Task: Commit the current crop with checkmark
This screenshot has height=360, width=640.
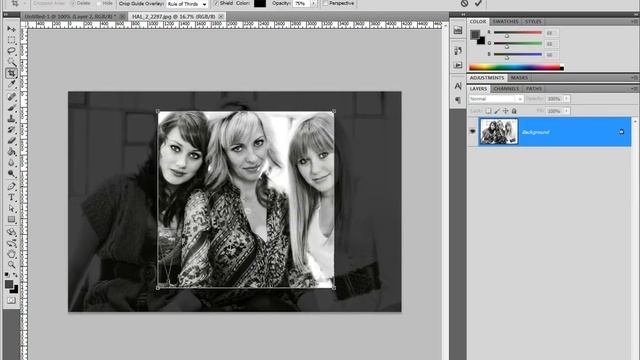Action: [x=478, y=3]
